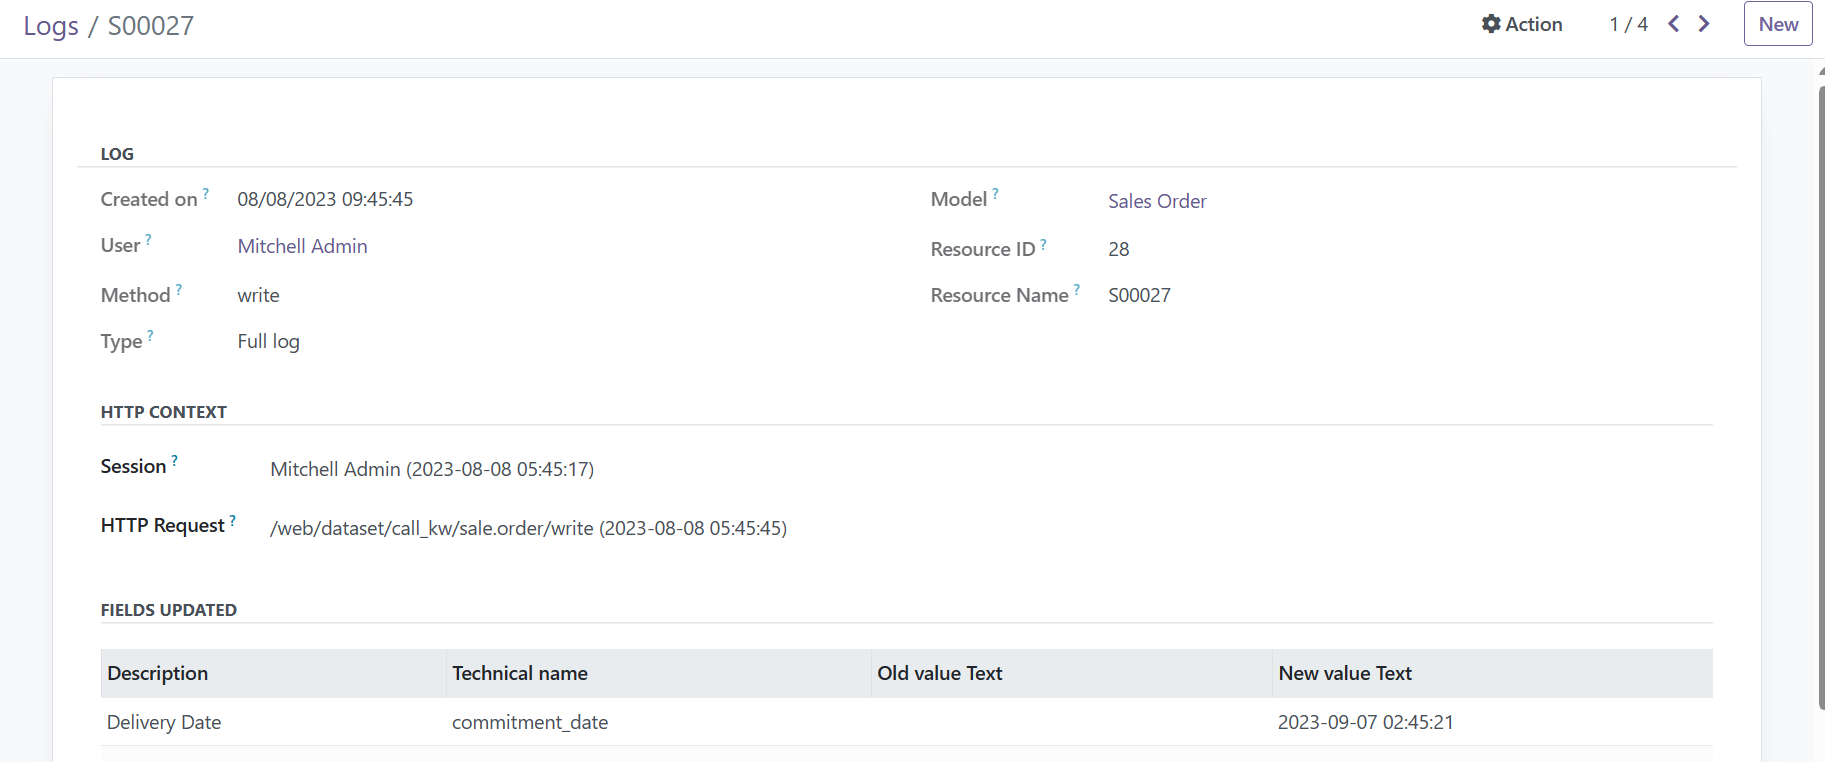Open the Sales Order model link
The width and height of the screenshot is (1825, 762).
pyautogui.click(x=1157, y=201)
